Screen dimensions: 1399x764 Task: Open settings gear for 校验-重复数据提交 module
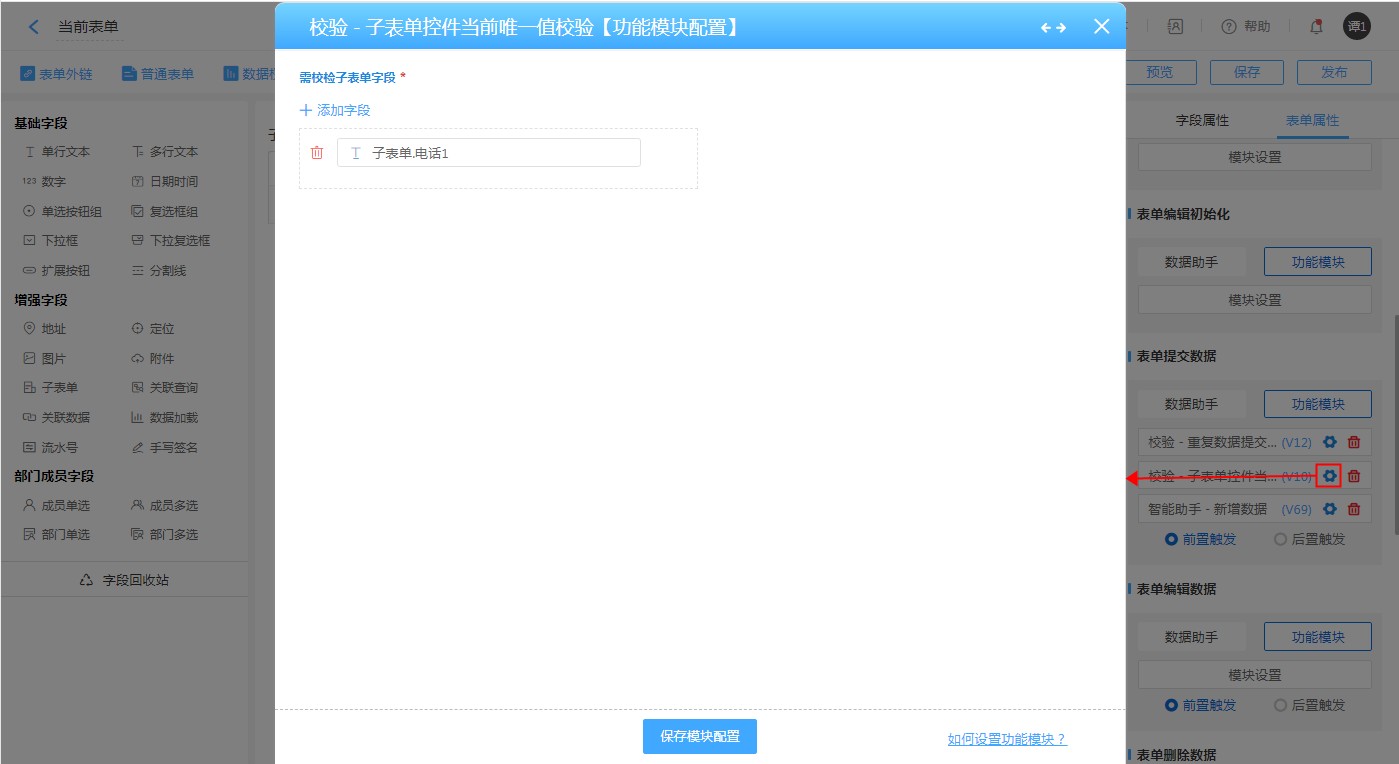(x=1329, y=442)
